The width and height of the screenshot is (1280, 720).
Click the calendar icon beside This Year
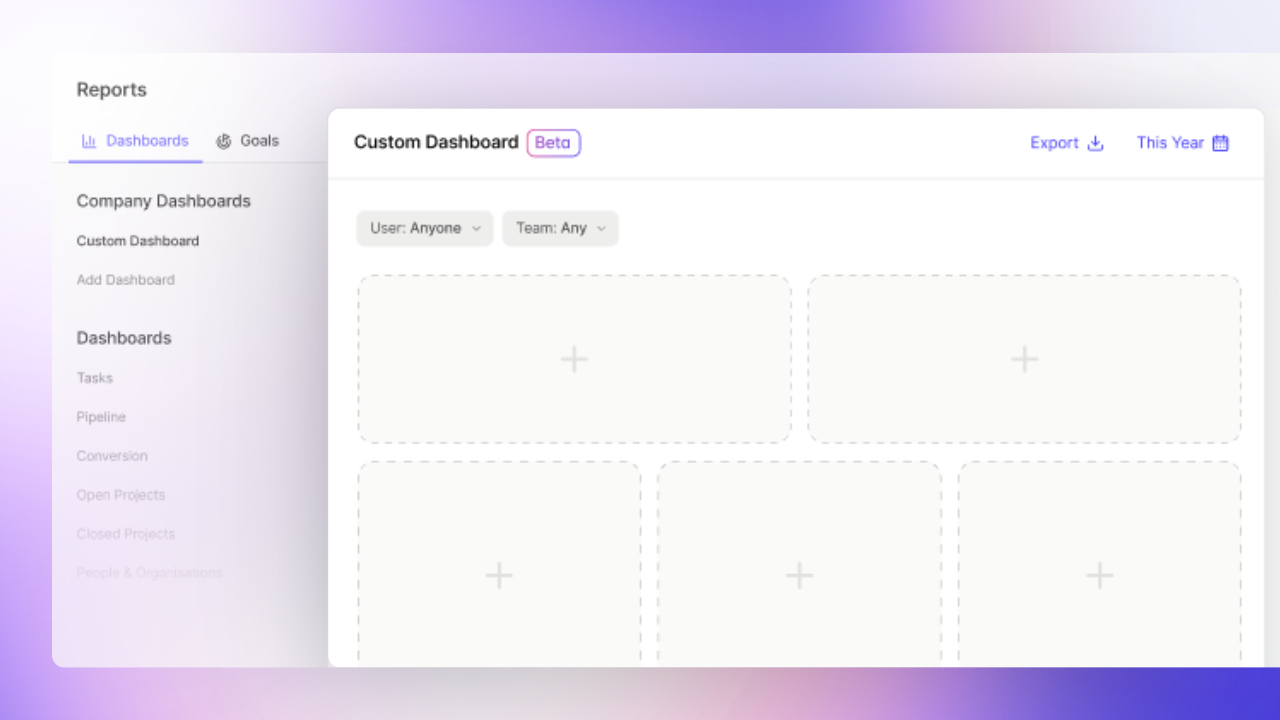pyautogui.click(x=1220, y=143)
